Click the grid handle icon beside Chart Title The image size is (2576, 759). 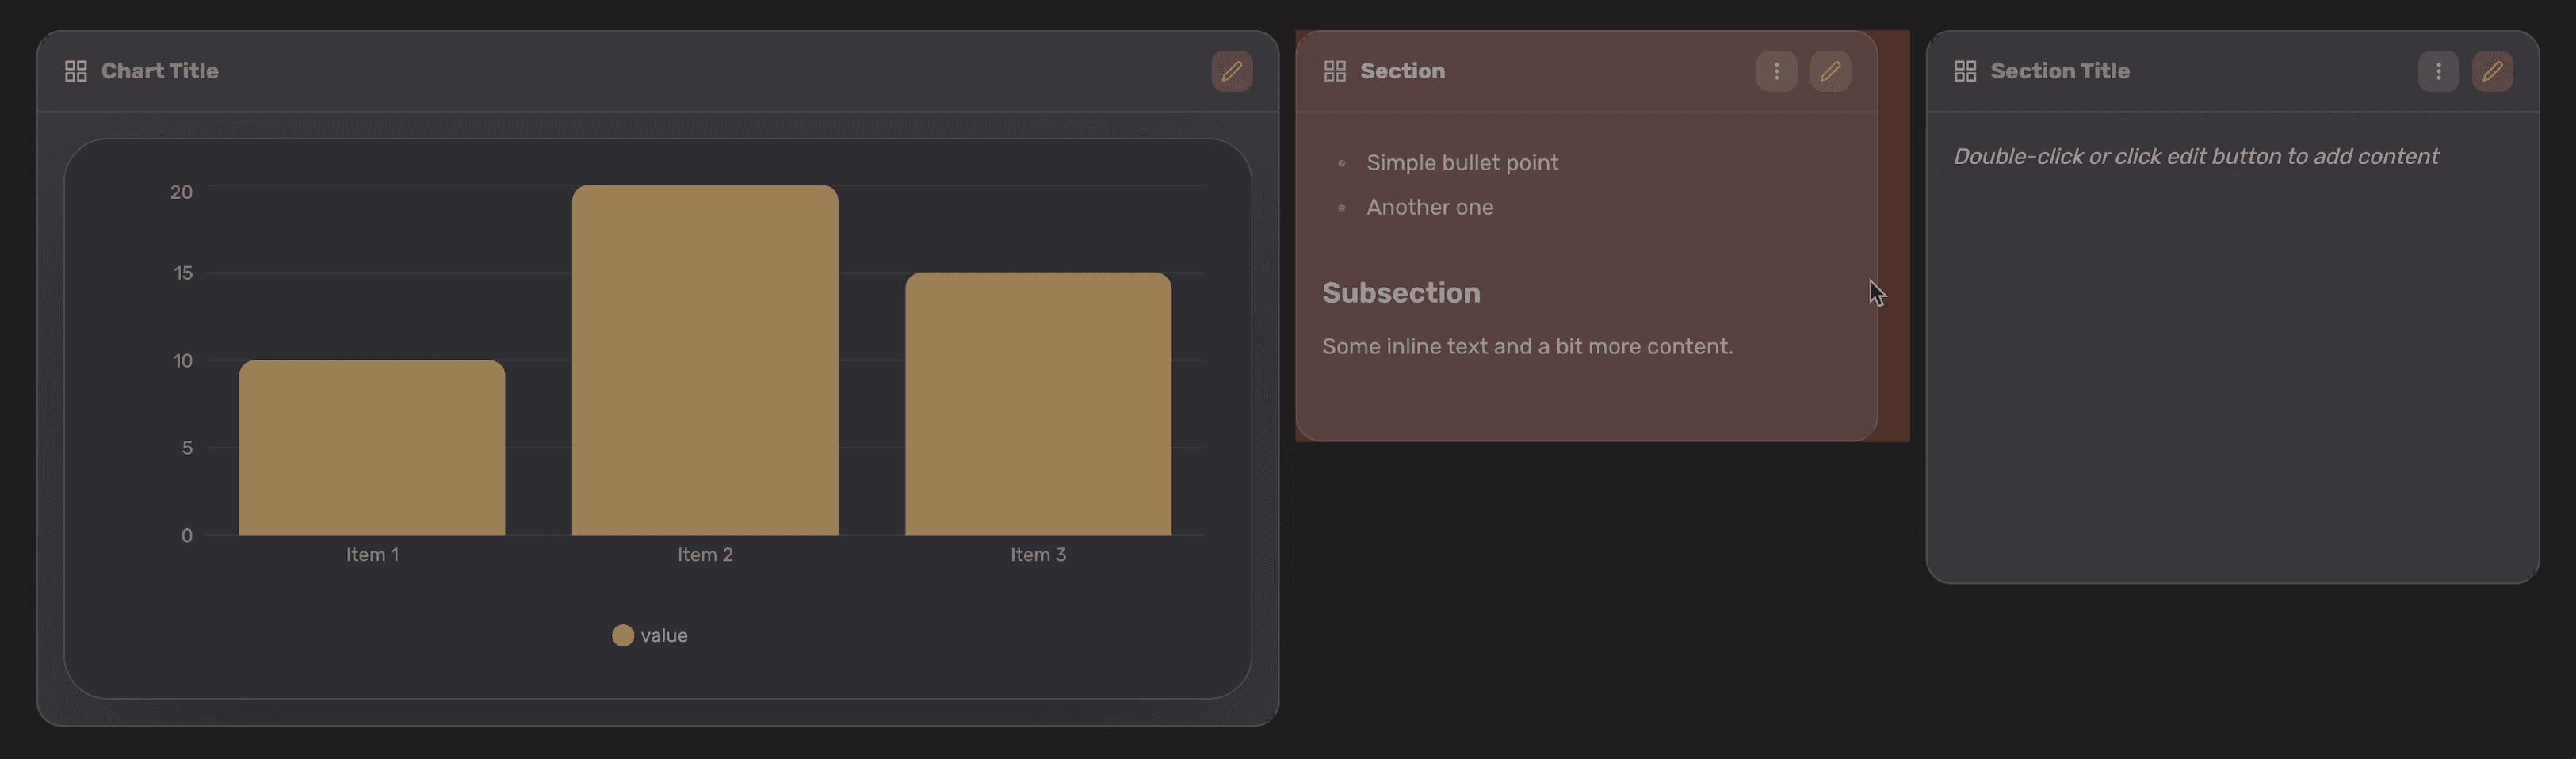tap(75, 70)
